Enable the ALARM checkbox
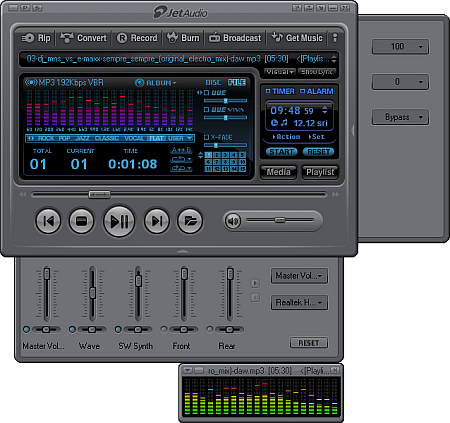The image size is (450, 423). click(302, 91)
